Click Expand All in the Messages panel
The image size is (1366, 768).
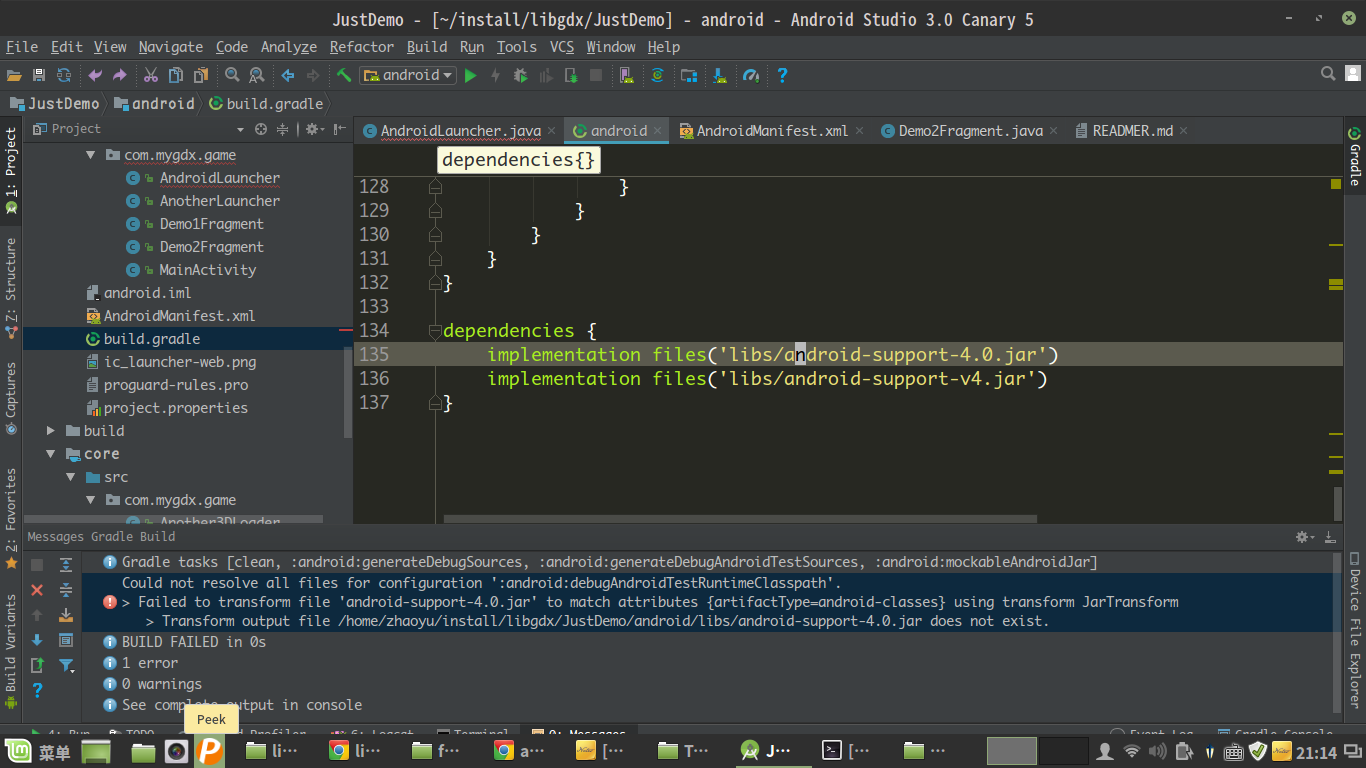tap(66, 565)
